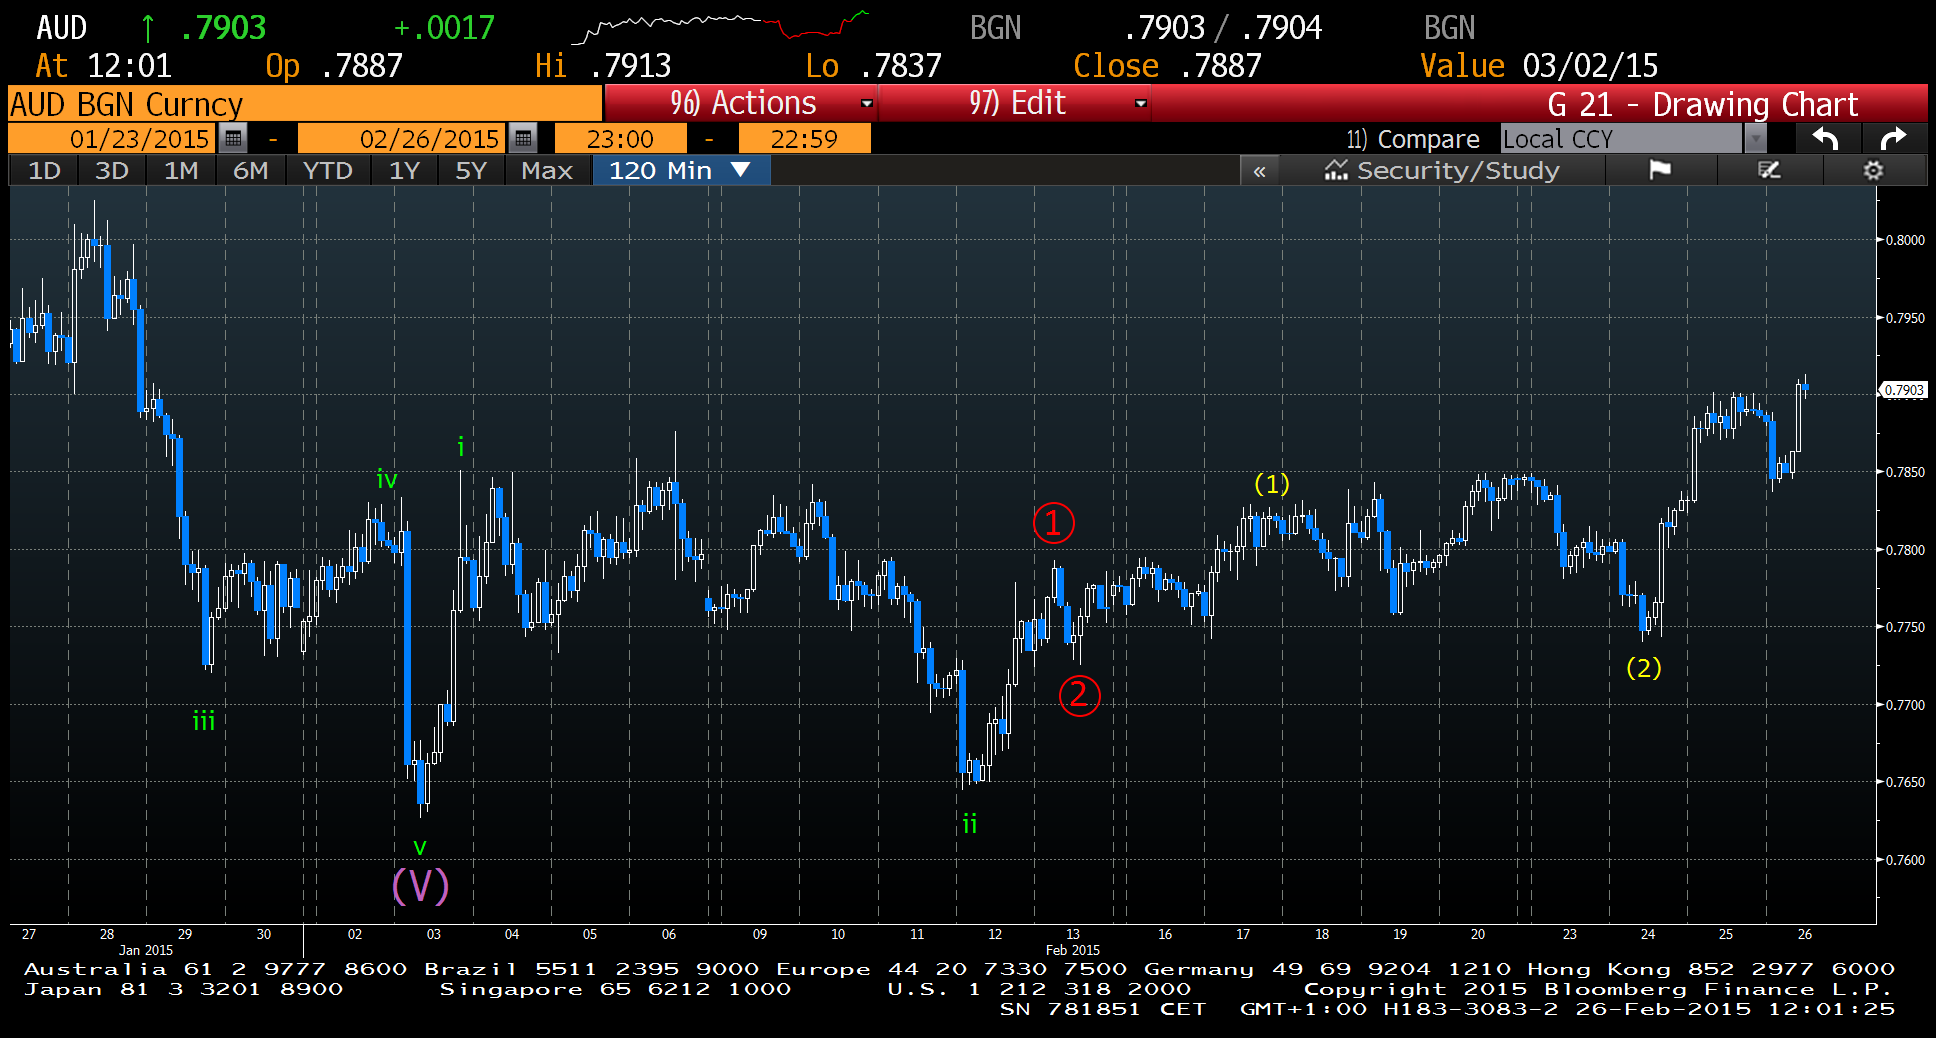This screenshot has height=1038, width=1936.
Task: Click the 11) Compare button
Action: (1412, 139)
